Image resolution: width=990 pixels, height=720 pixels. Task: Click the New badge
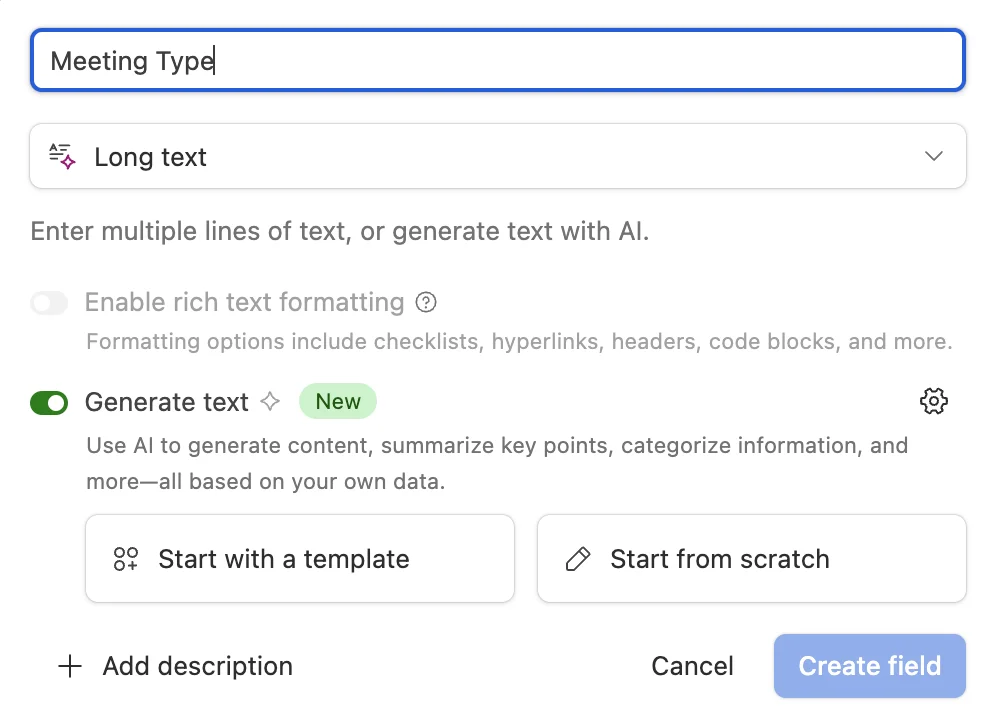[x=338, y=401]
